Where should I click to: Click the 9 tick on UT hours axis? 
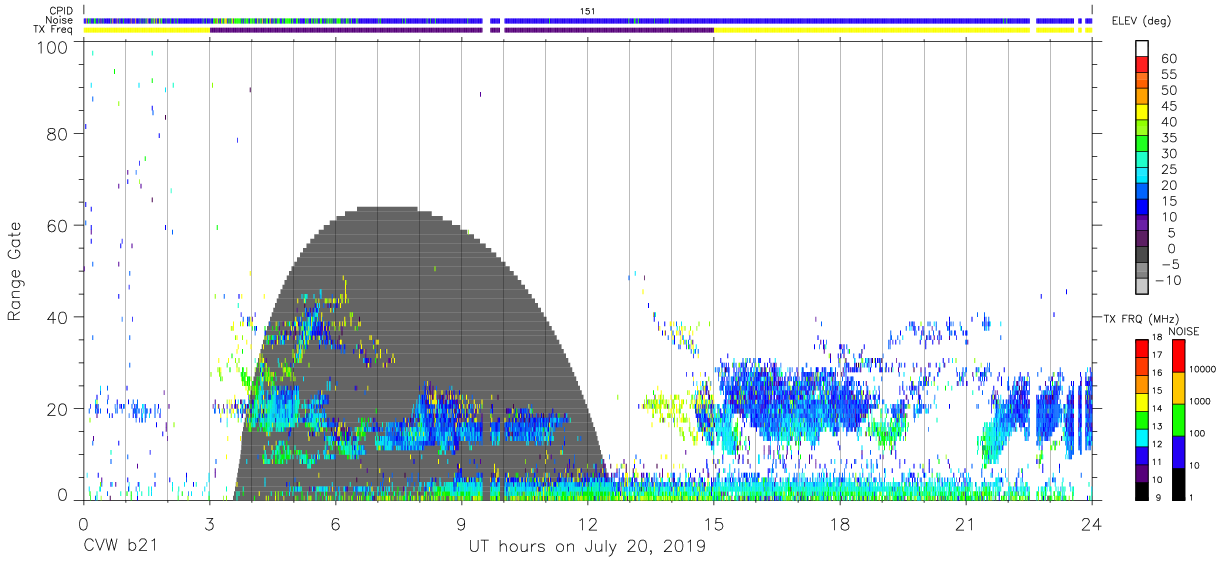coord(462,524)
